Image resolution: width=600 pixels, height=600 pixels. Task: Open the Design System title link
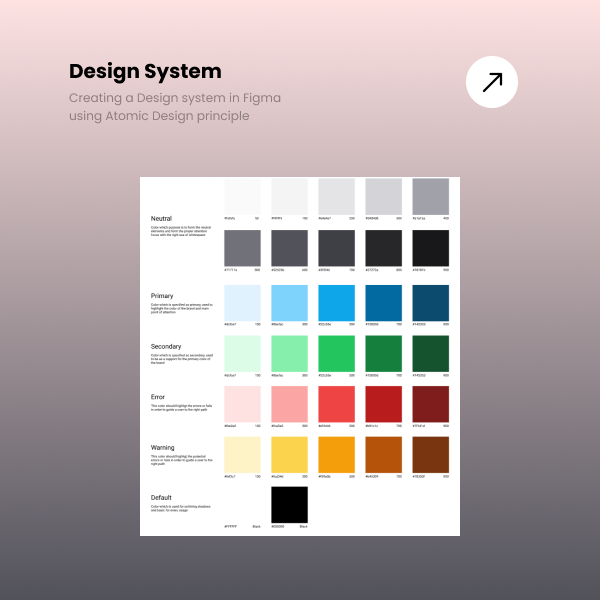(145, 72)
